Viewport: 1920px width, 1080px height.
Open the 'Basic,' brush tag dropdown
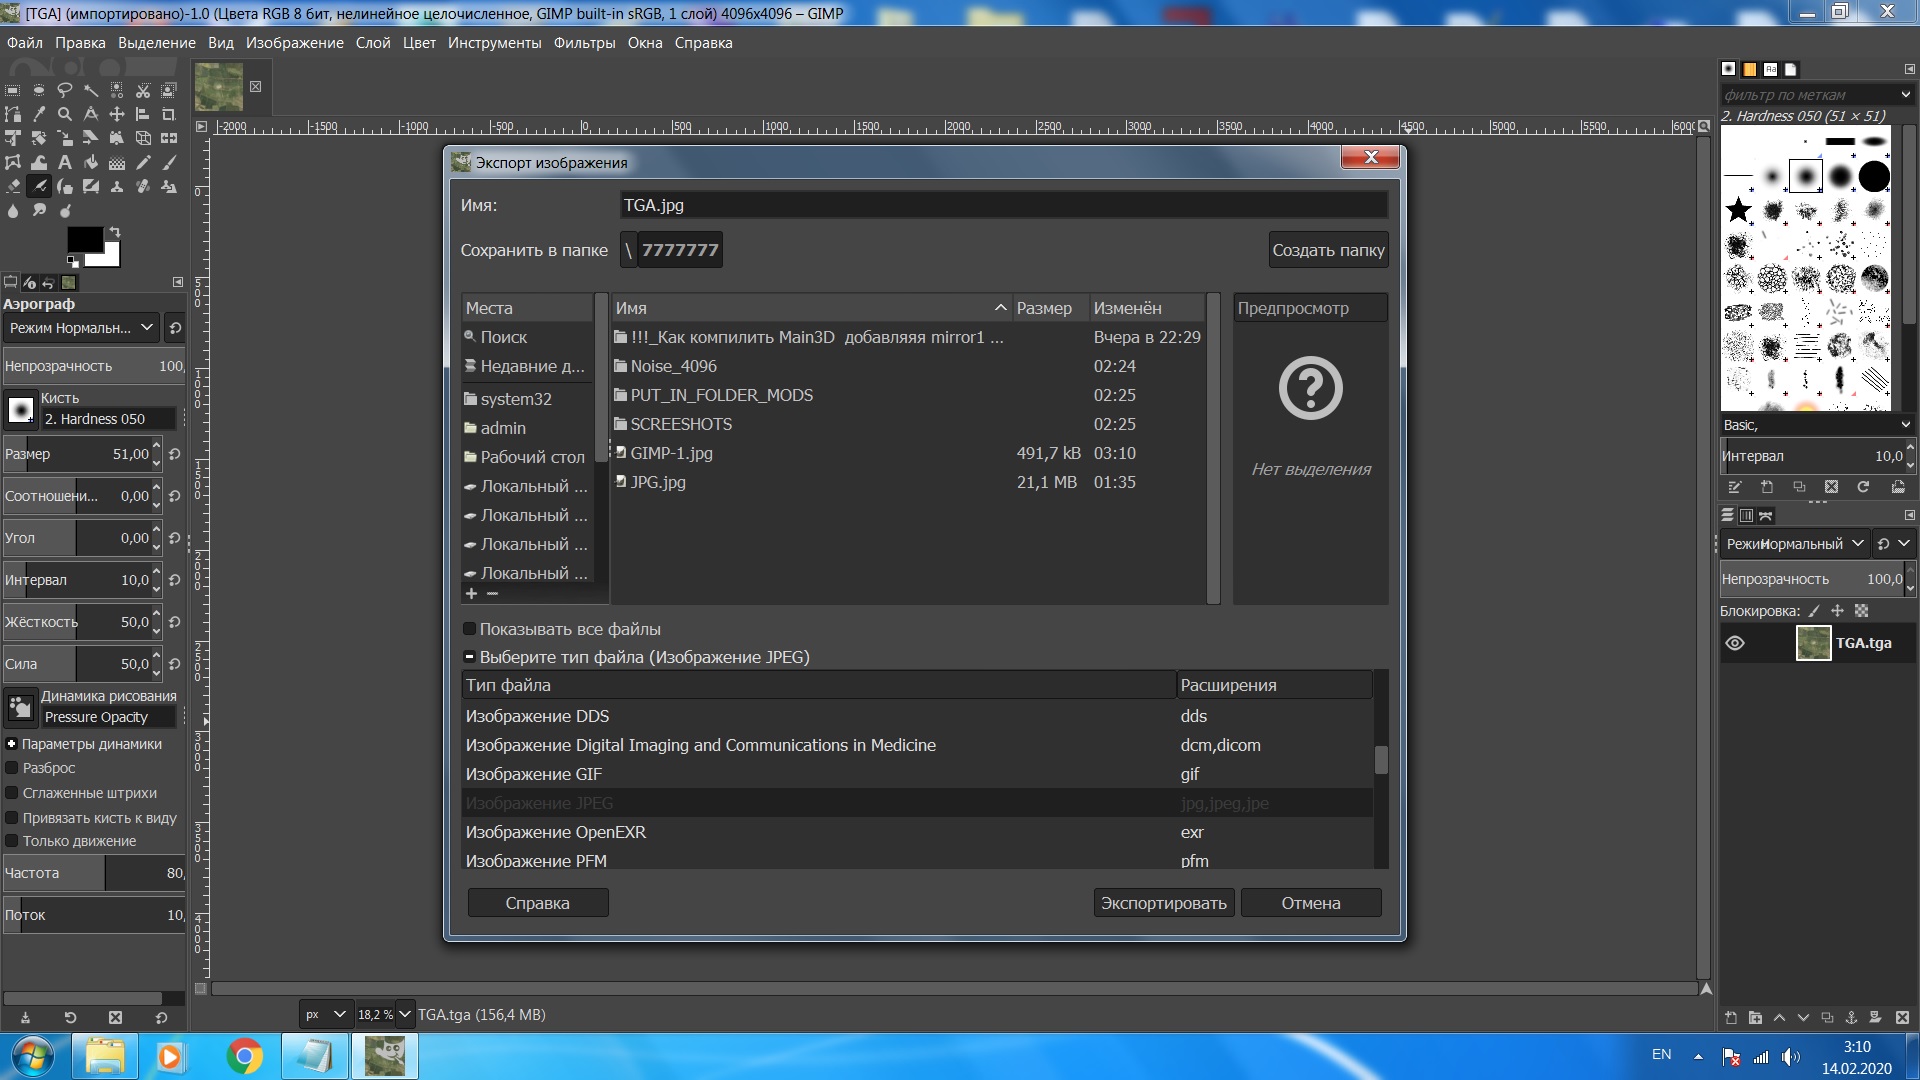click(x=1906, y=425)
